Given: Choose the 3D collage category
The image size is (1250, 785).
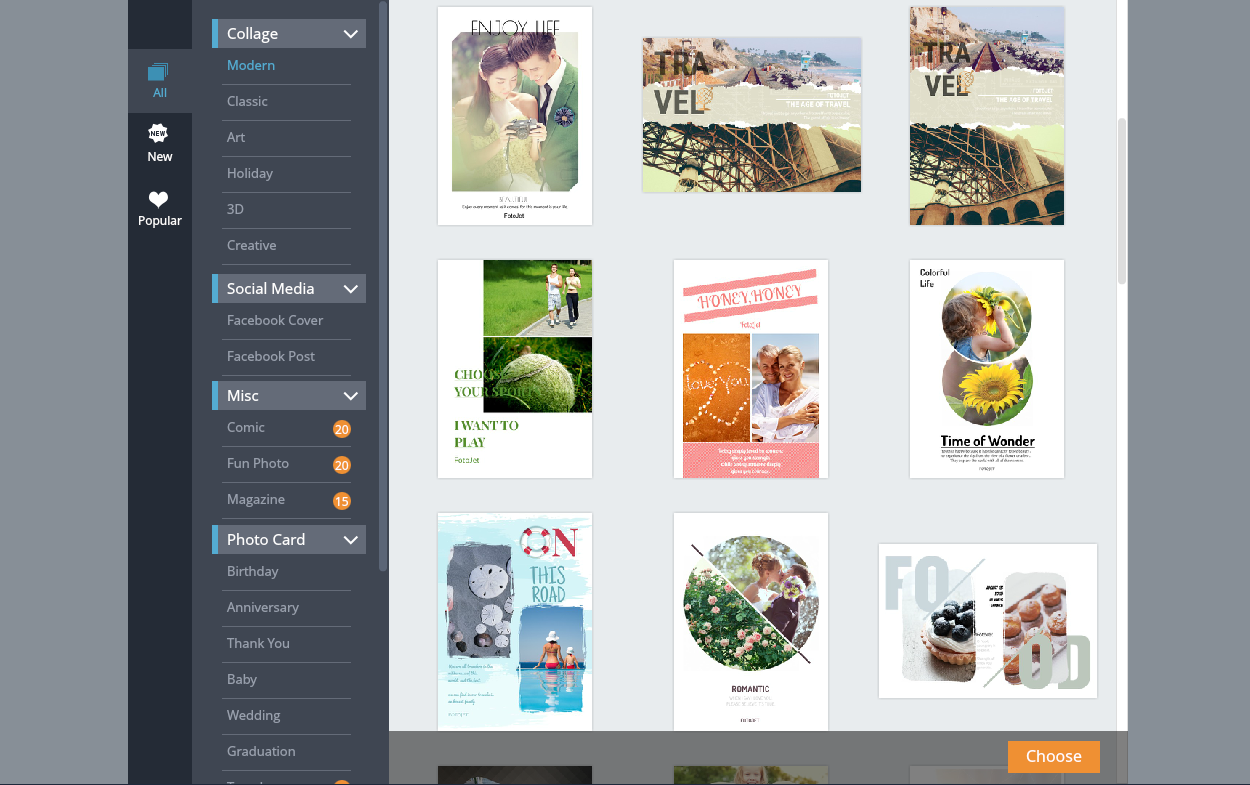Looking at the screenshot, I should (235, 209).
